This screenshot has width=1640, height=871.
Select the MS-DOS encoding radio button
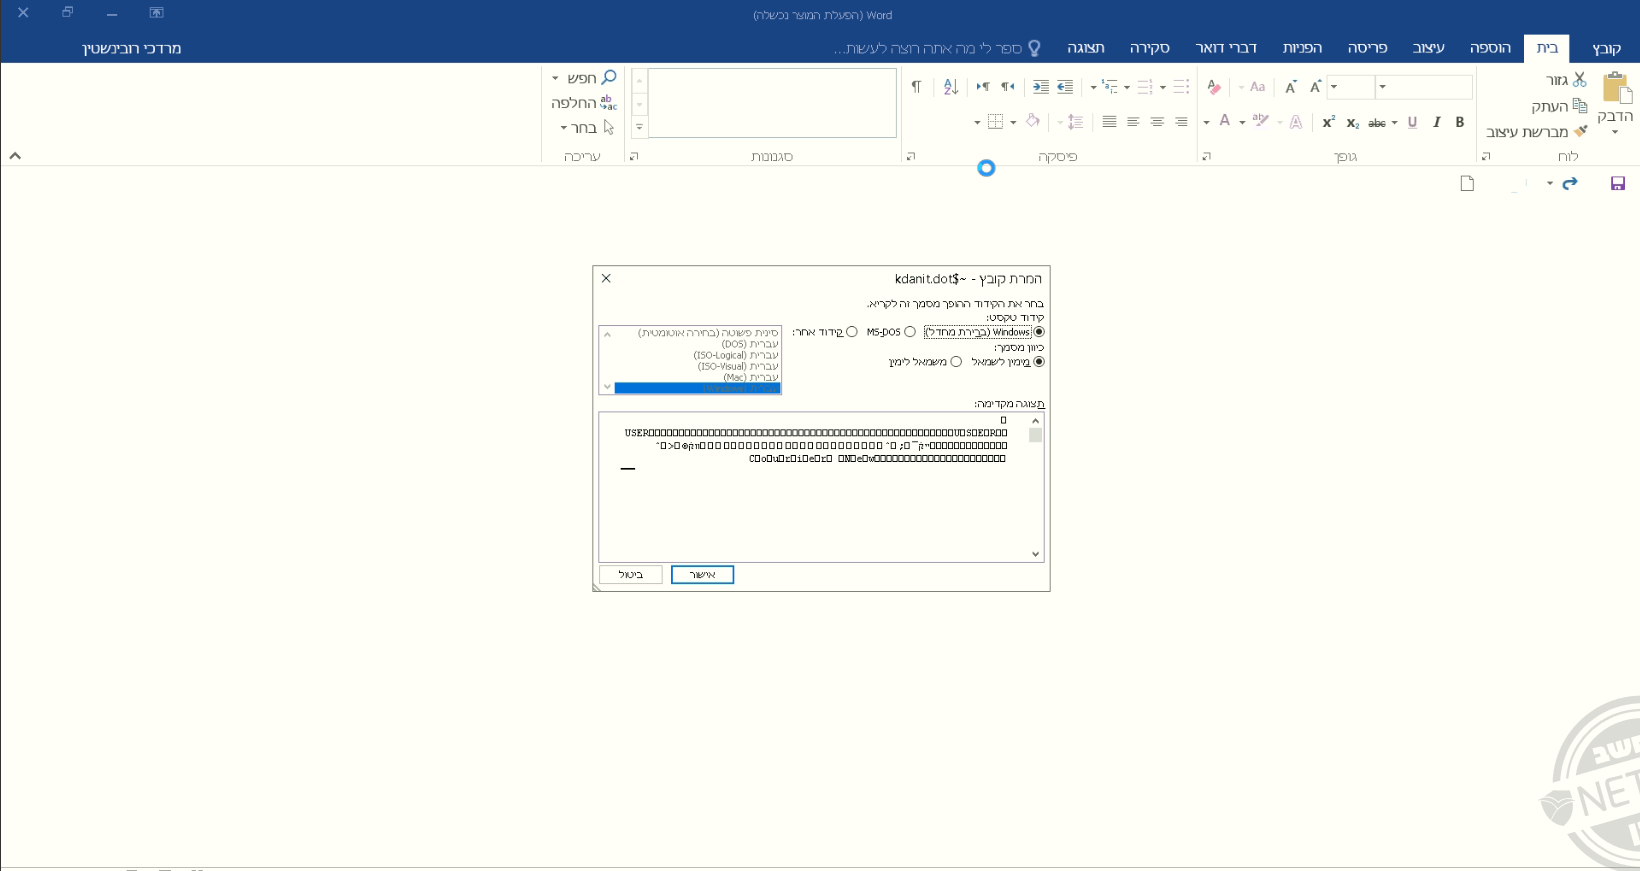point(910,332)
